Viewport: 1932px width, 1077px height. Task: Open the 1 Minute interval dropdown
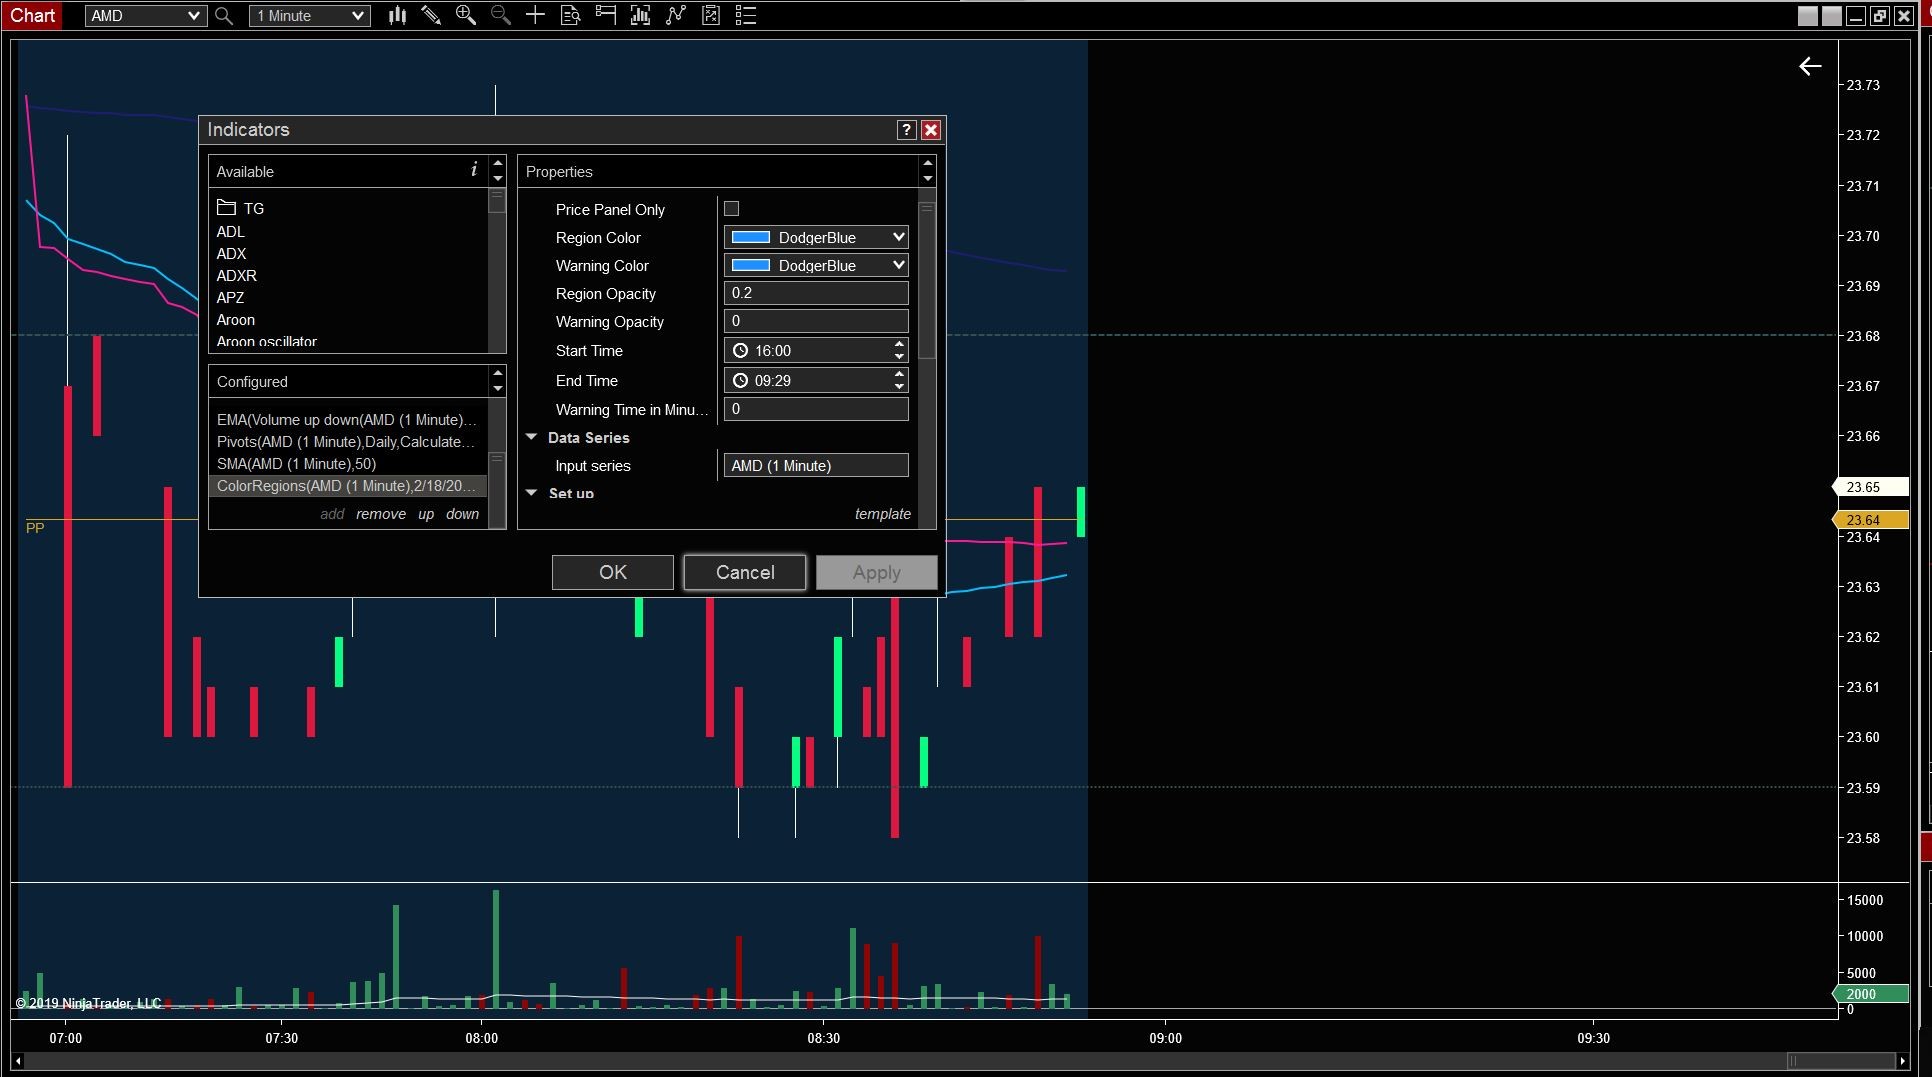[x=310, y=16]
